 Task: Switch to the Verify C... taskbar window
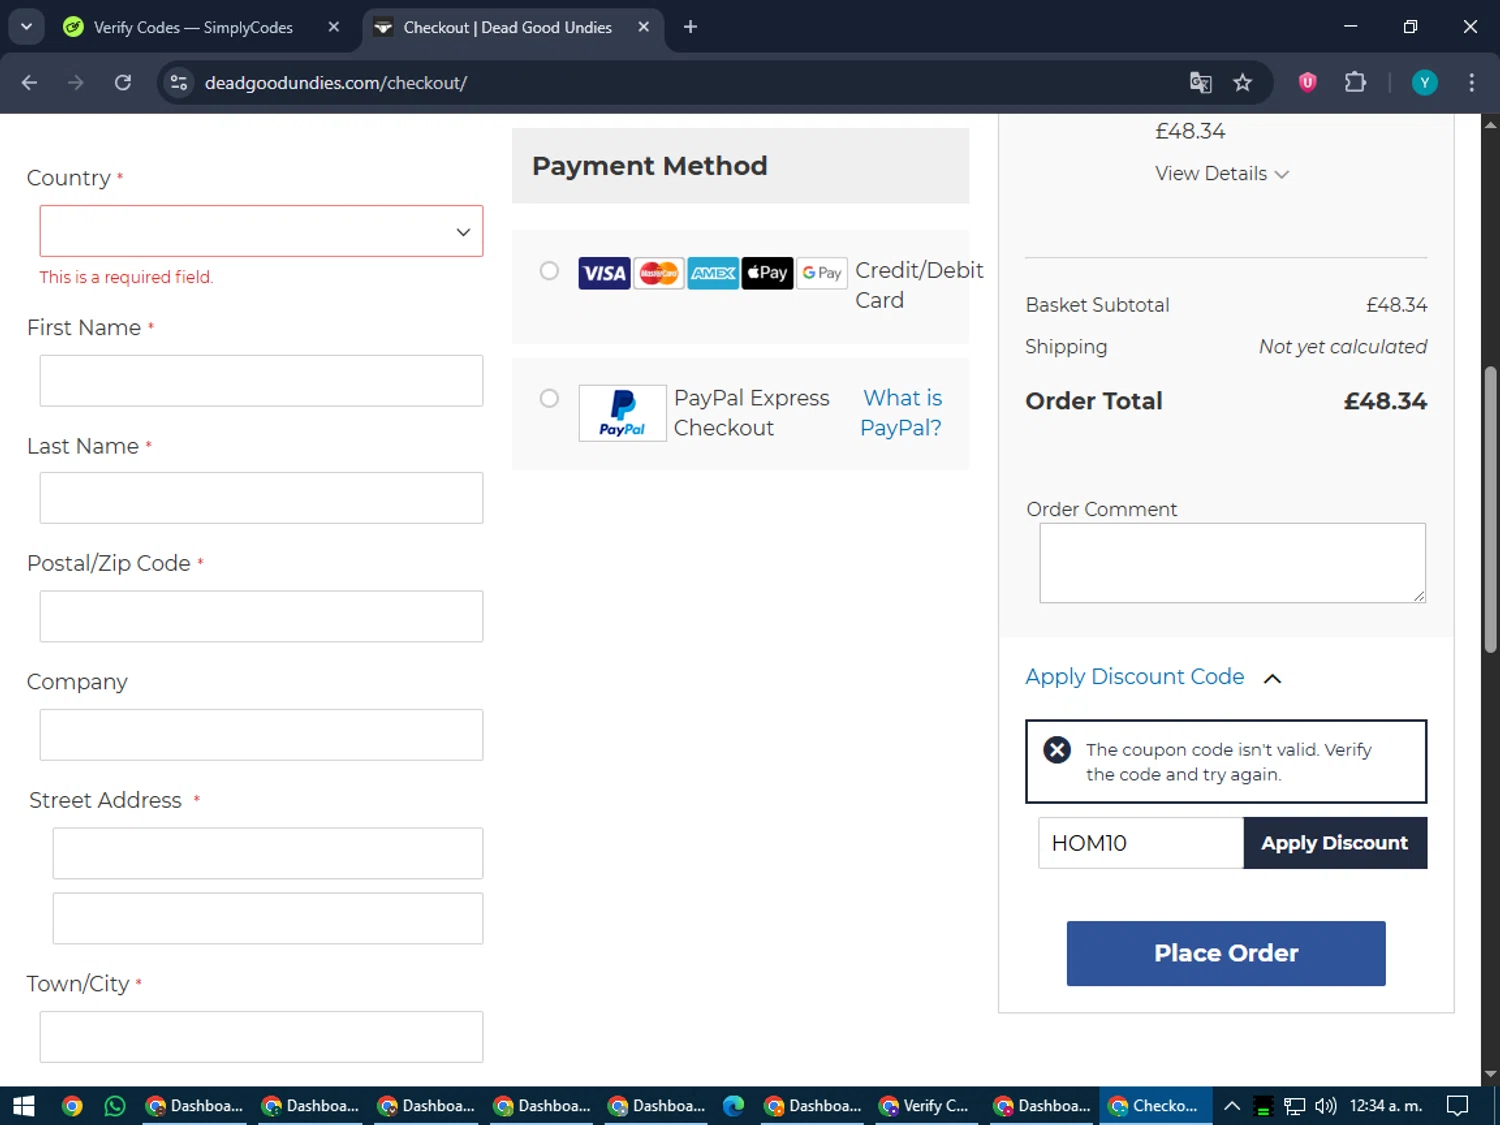coord(924,1106)
